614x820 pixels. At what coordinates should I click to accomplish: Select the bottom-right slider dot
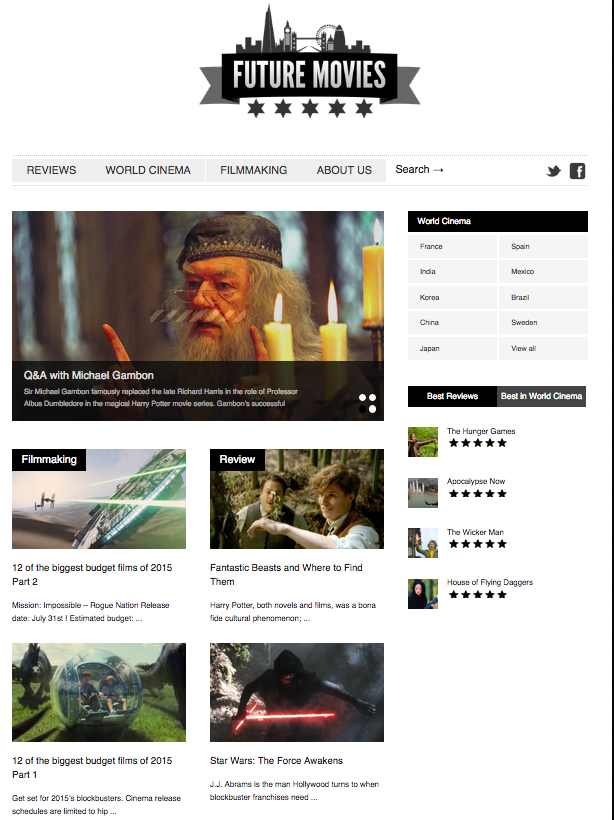[372, 409]
